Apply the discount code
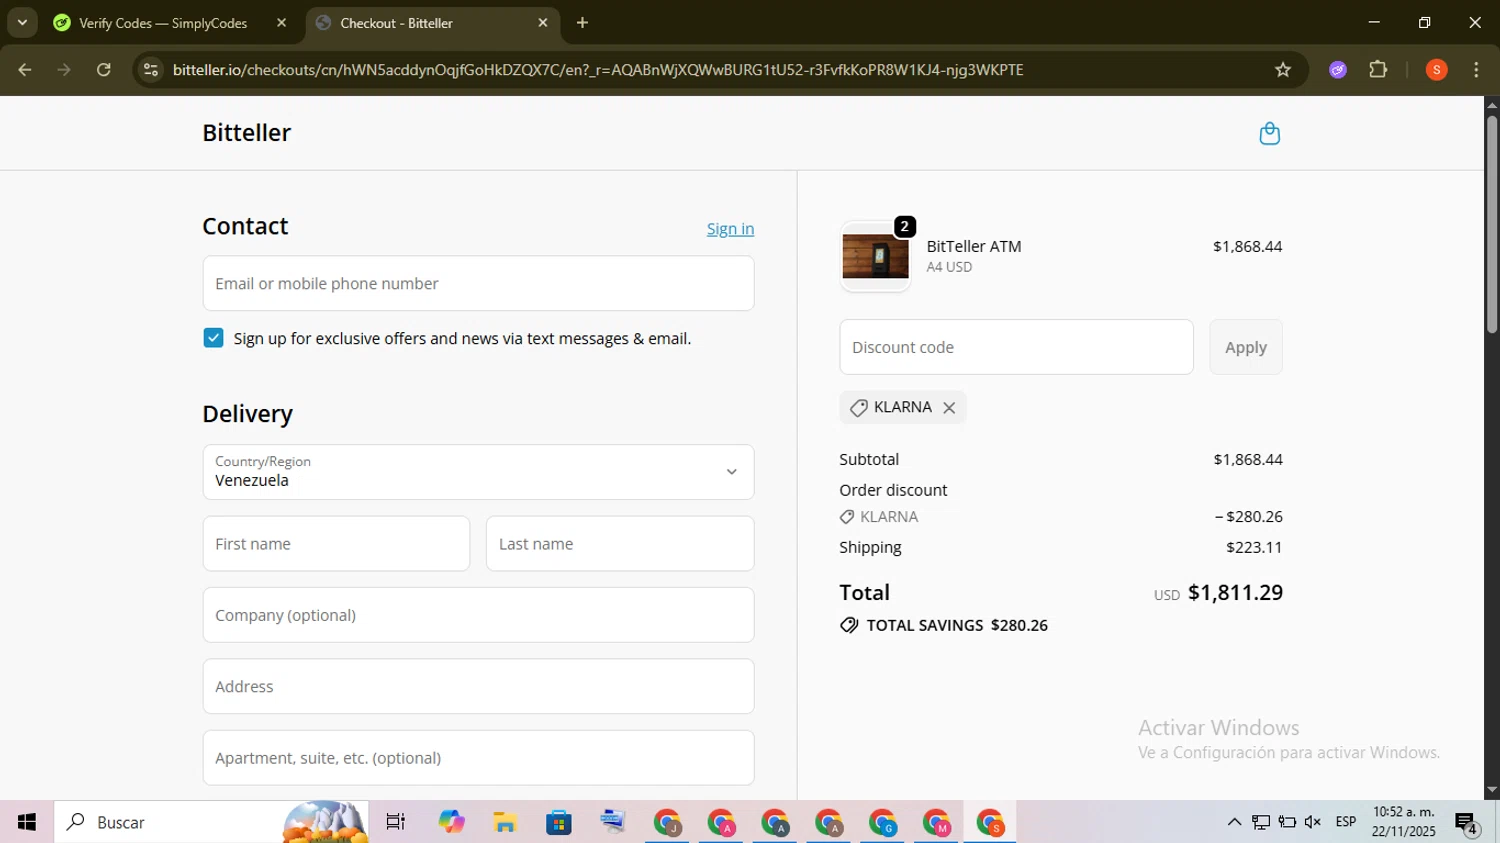1500x843 pixels. (1246, 347)
